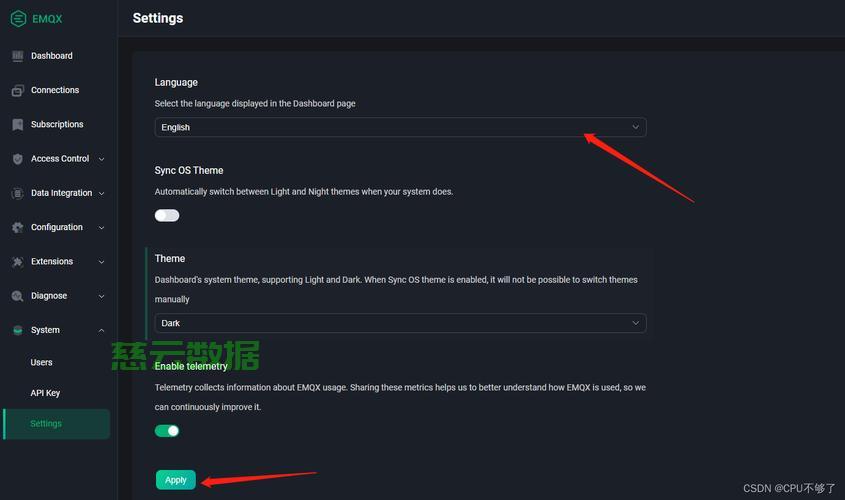
Task: Expand the Diagnose menu chevron
Action: [101, 296]
